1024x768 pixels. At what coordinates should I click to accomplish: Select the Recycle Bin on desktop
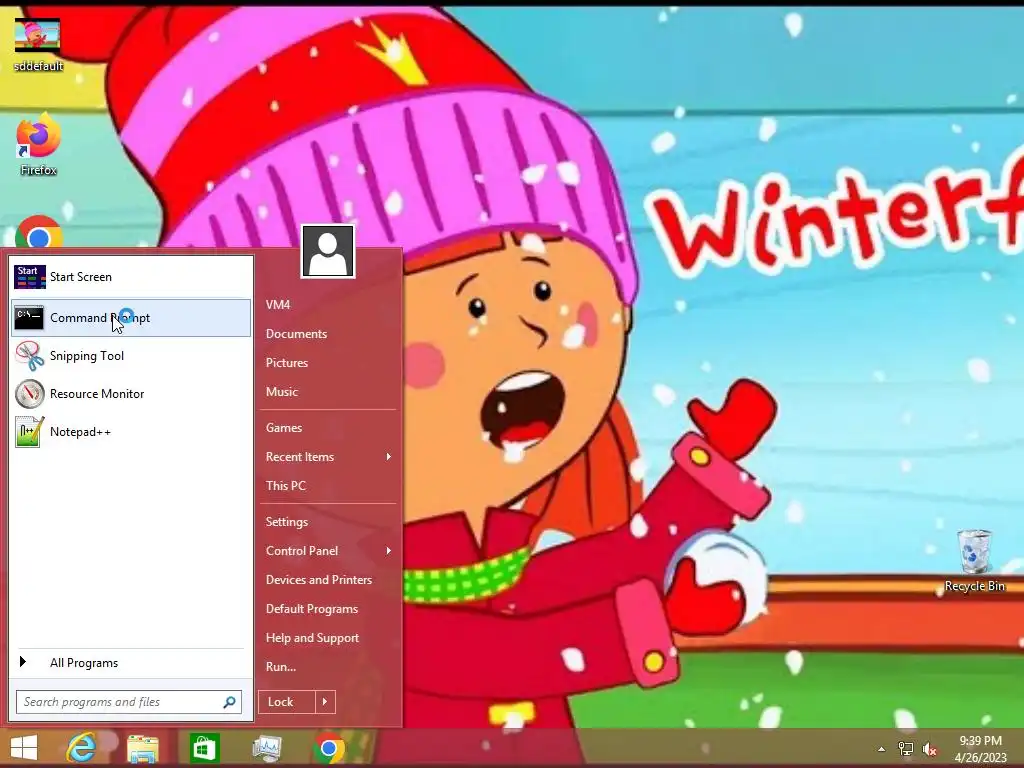[974, 560]
